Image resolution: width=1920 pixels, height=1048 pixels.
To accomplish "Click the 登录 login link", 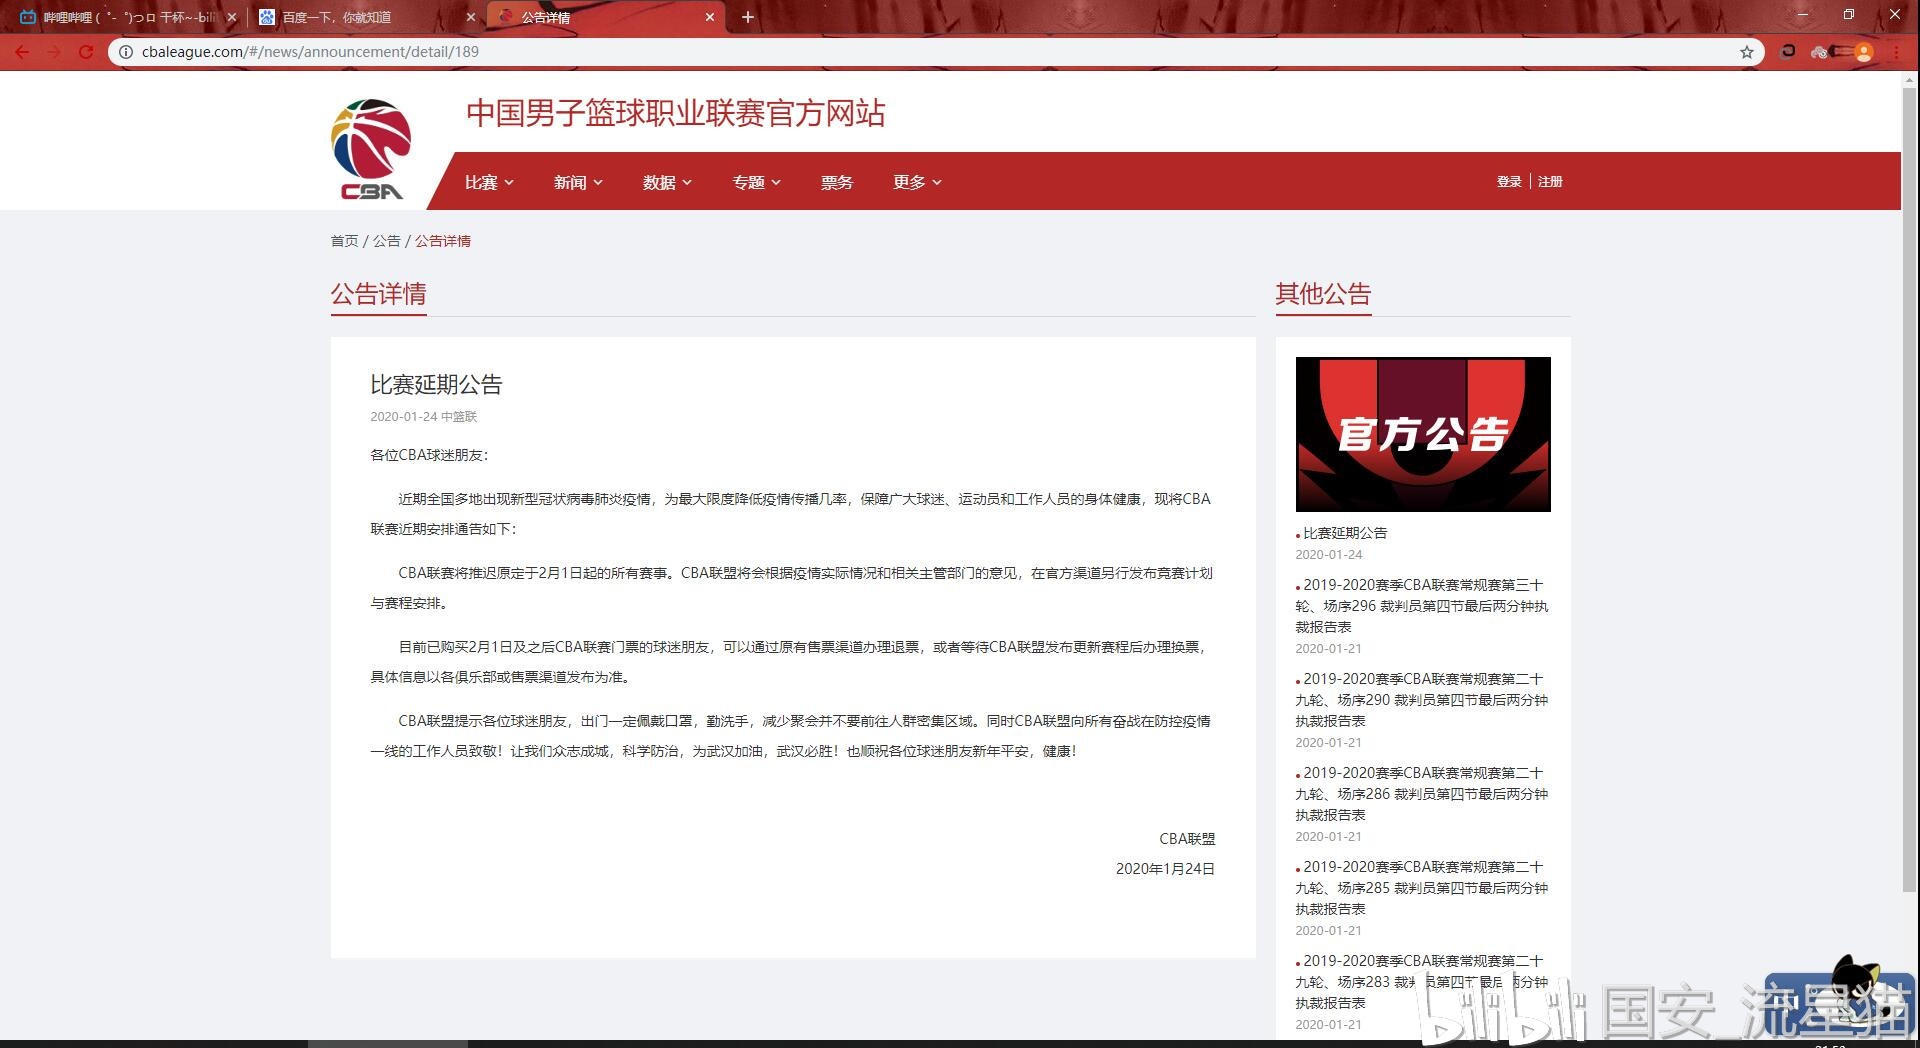I will 1508,182.
